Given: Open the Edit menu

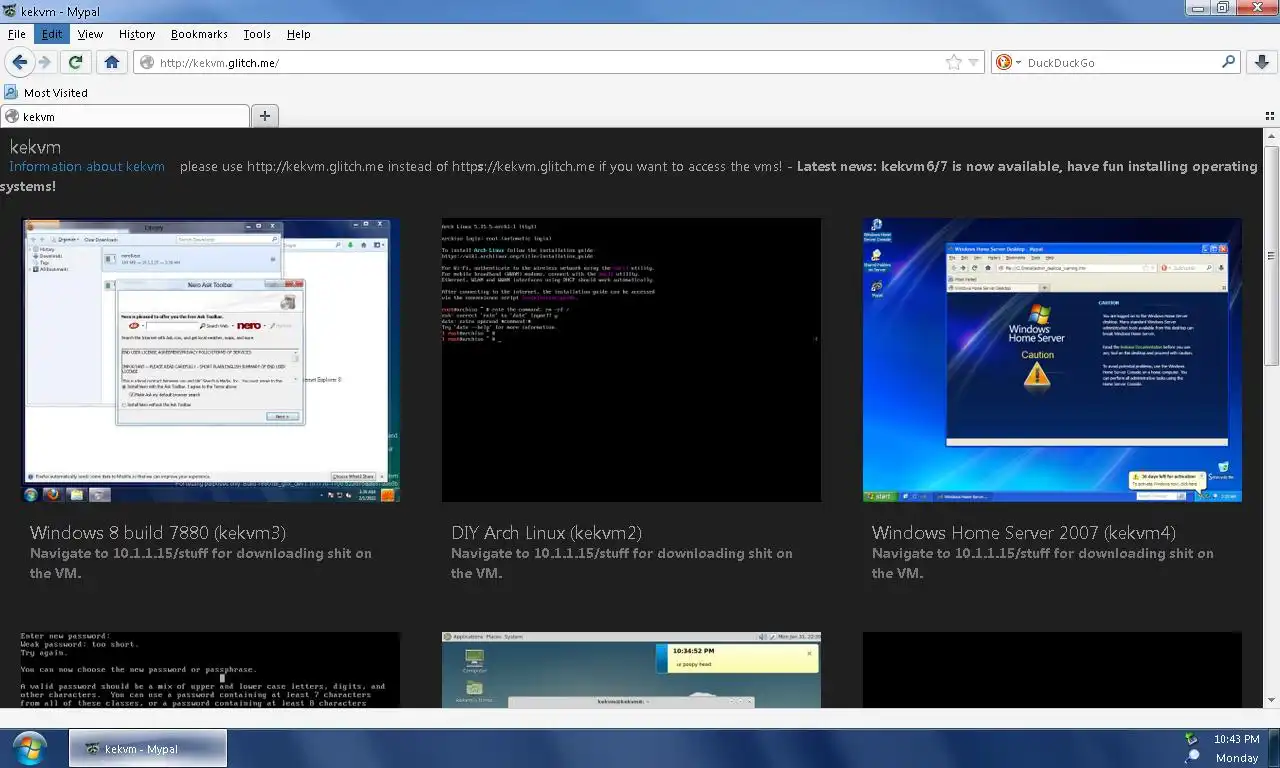Looking at the screenshot, I should pos(52,34).
